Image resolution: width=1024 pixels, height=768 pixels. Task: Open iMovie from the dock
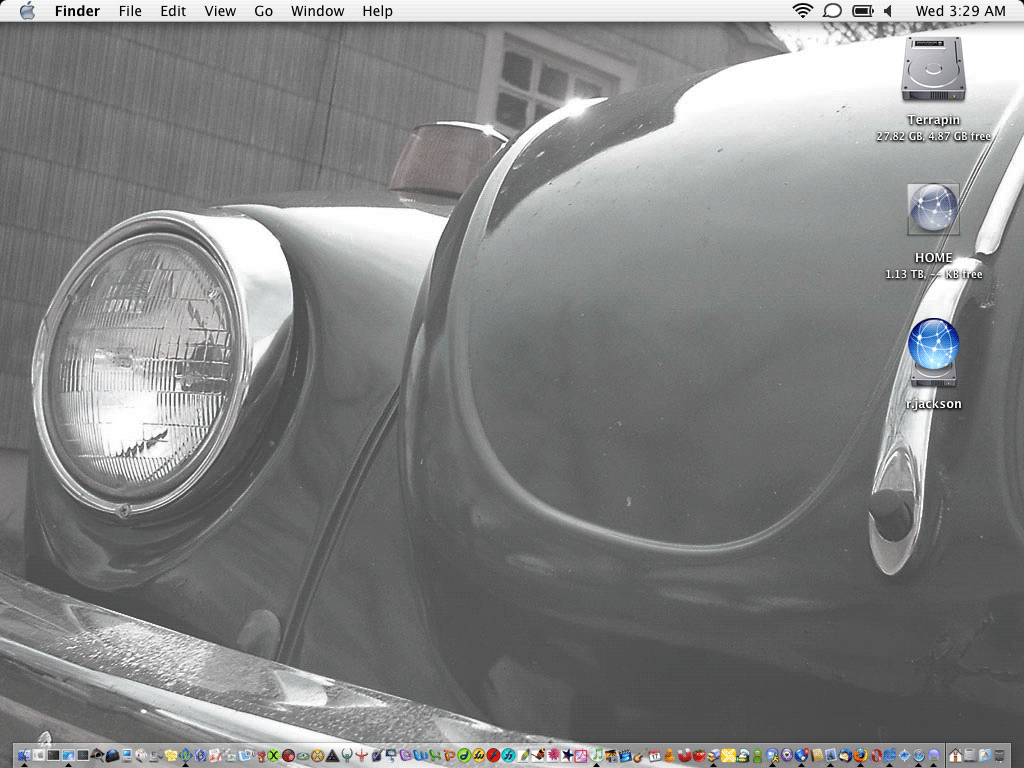pyautogui.click(x=625, y=756)
